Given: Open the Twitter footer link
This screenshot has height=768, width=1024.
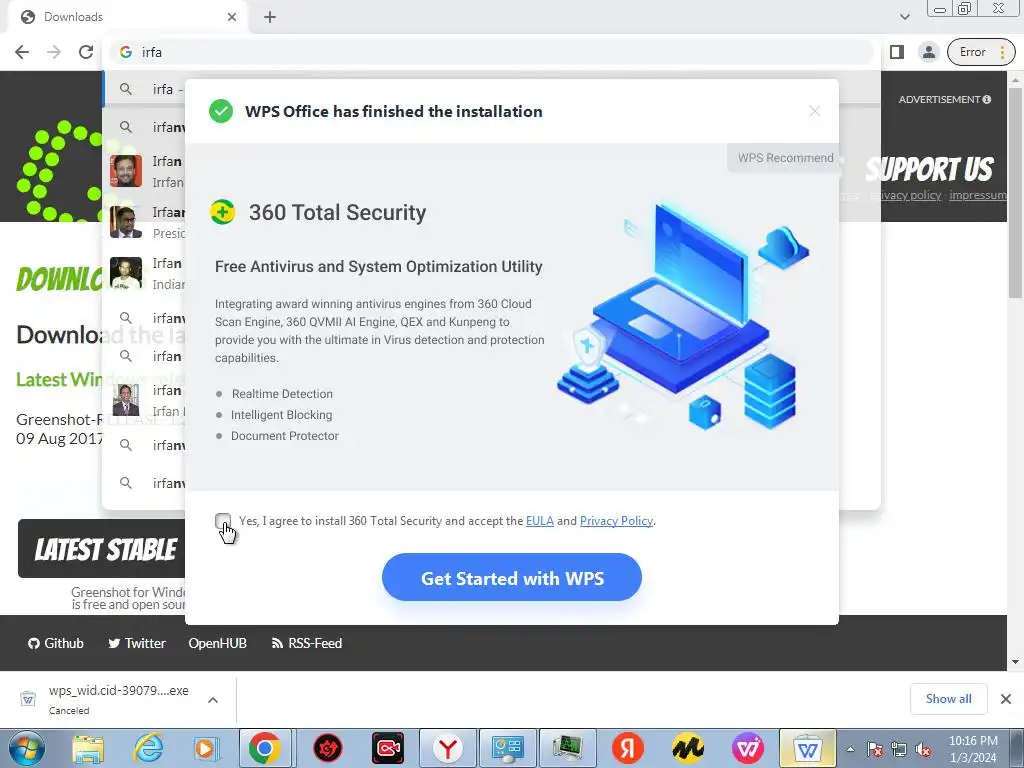Looking at the screenshot, I should tap(136, 643).
